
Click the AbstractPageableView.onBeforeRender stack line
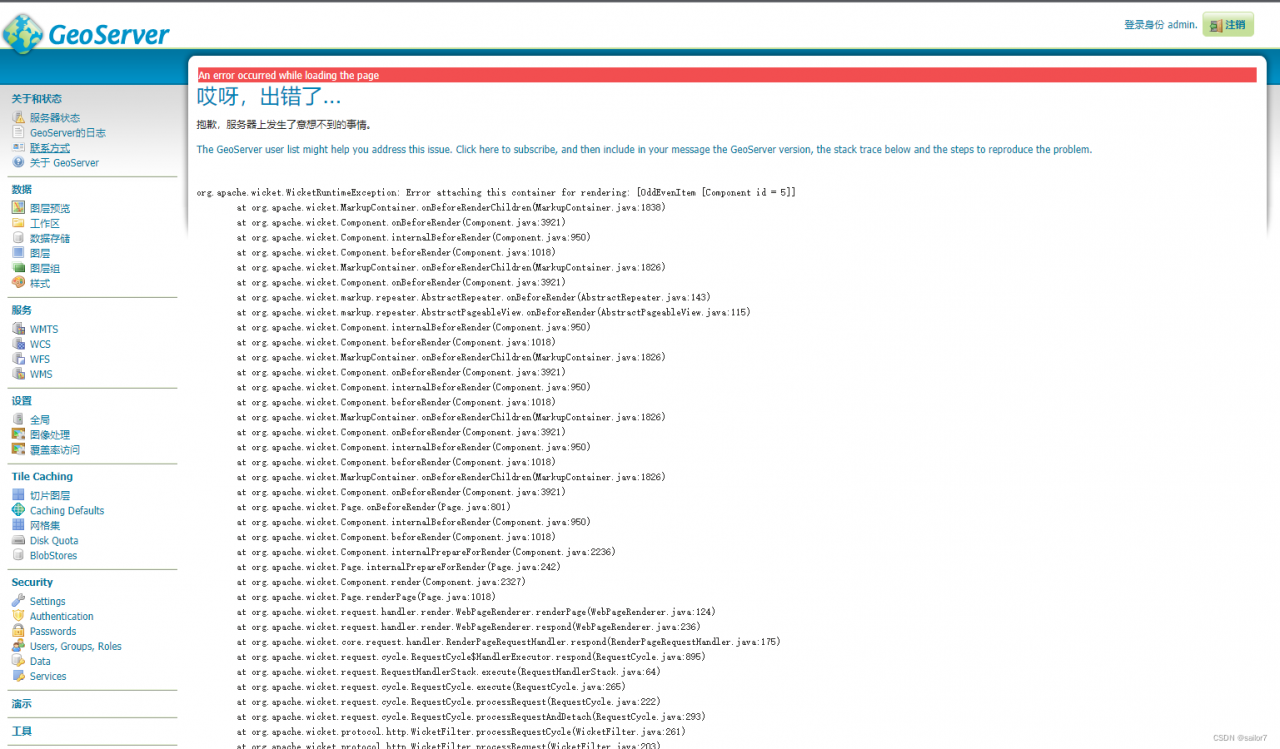(x=494, y=312)
